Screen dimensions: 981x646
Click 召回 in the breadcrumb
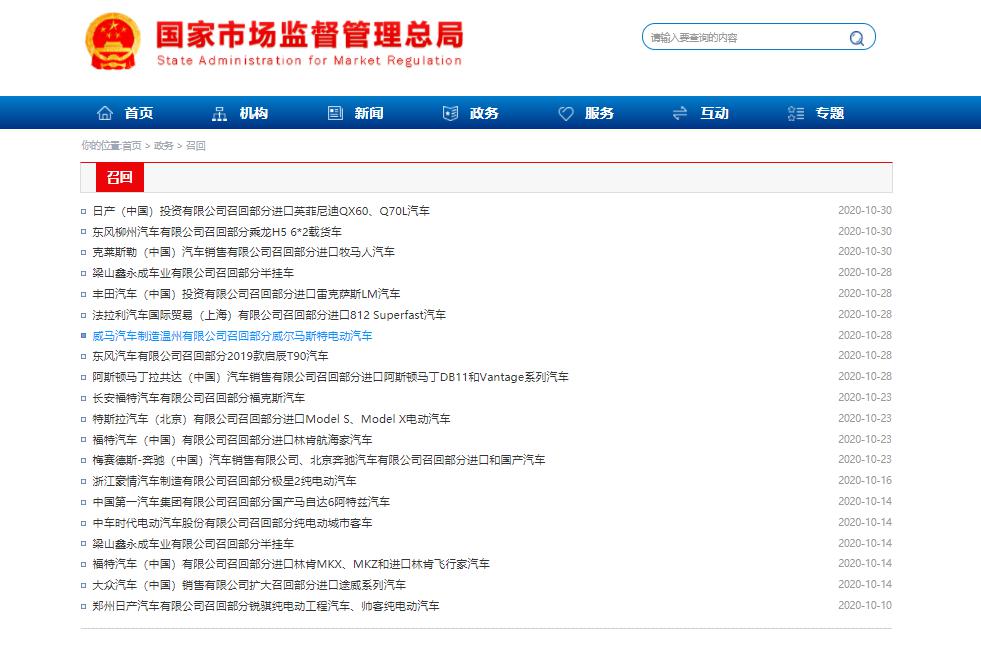pyautogui.click(x=196, y=146)
